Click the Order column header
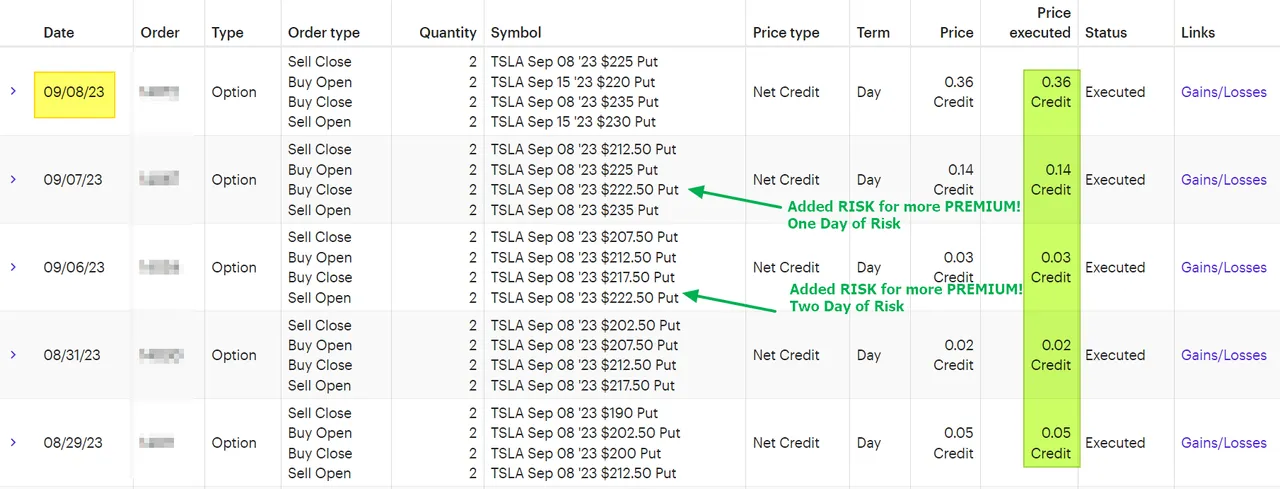 [160, 33]
